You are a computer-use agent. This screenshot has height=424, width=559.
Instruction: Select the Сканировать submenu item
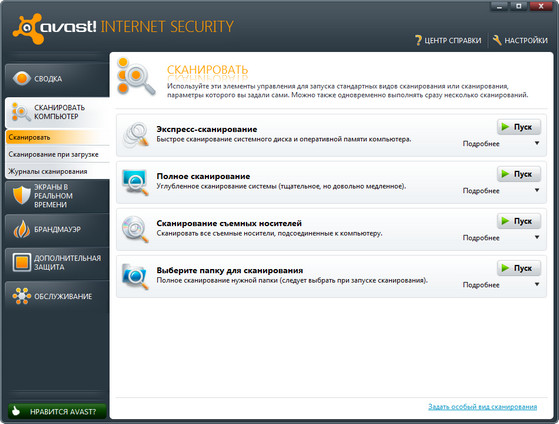(57, 137)
